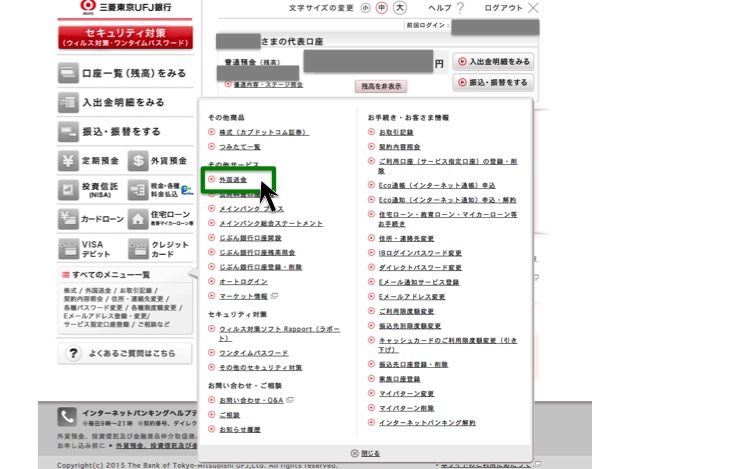
Task: Close the popup menu with 閉じる
Action: [x=365, y=453]
